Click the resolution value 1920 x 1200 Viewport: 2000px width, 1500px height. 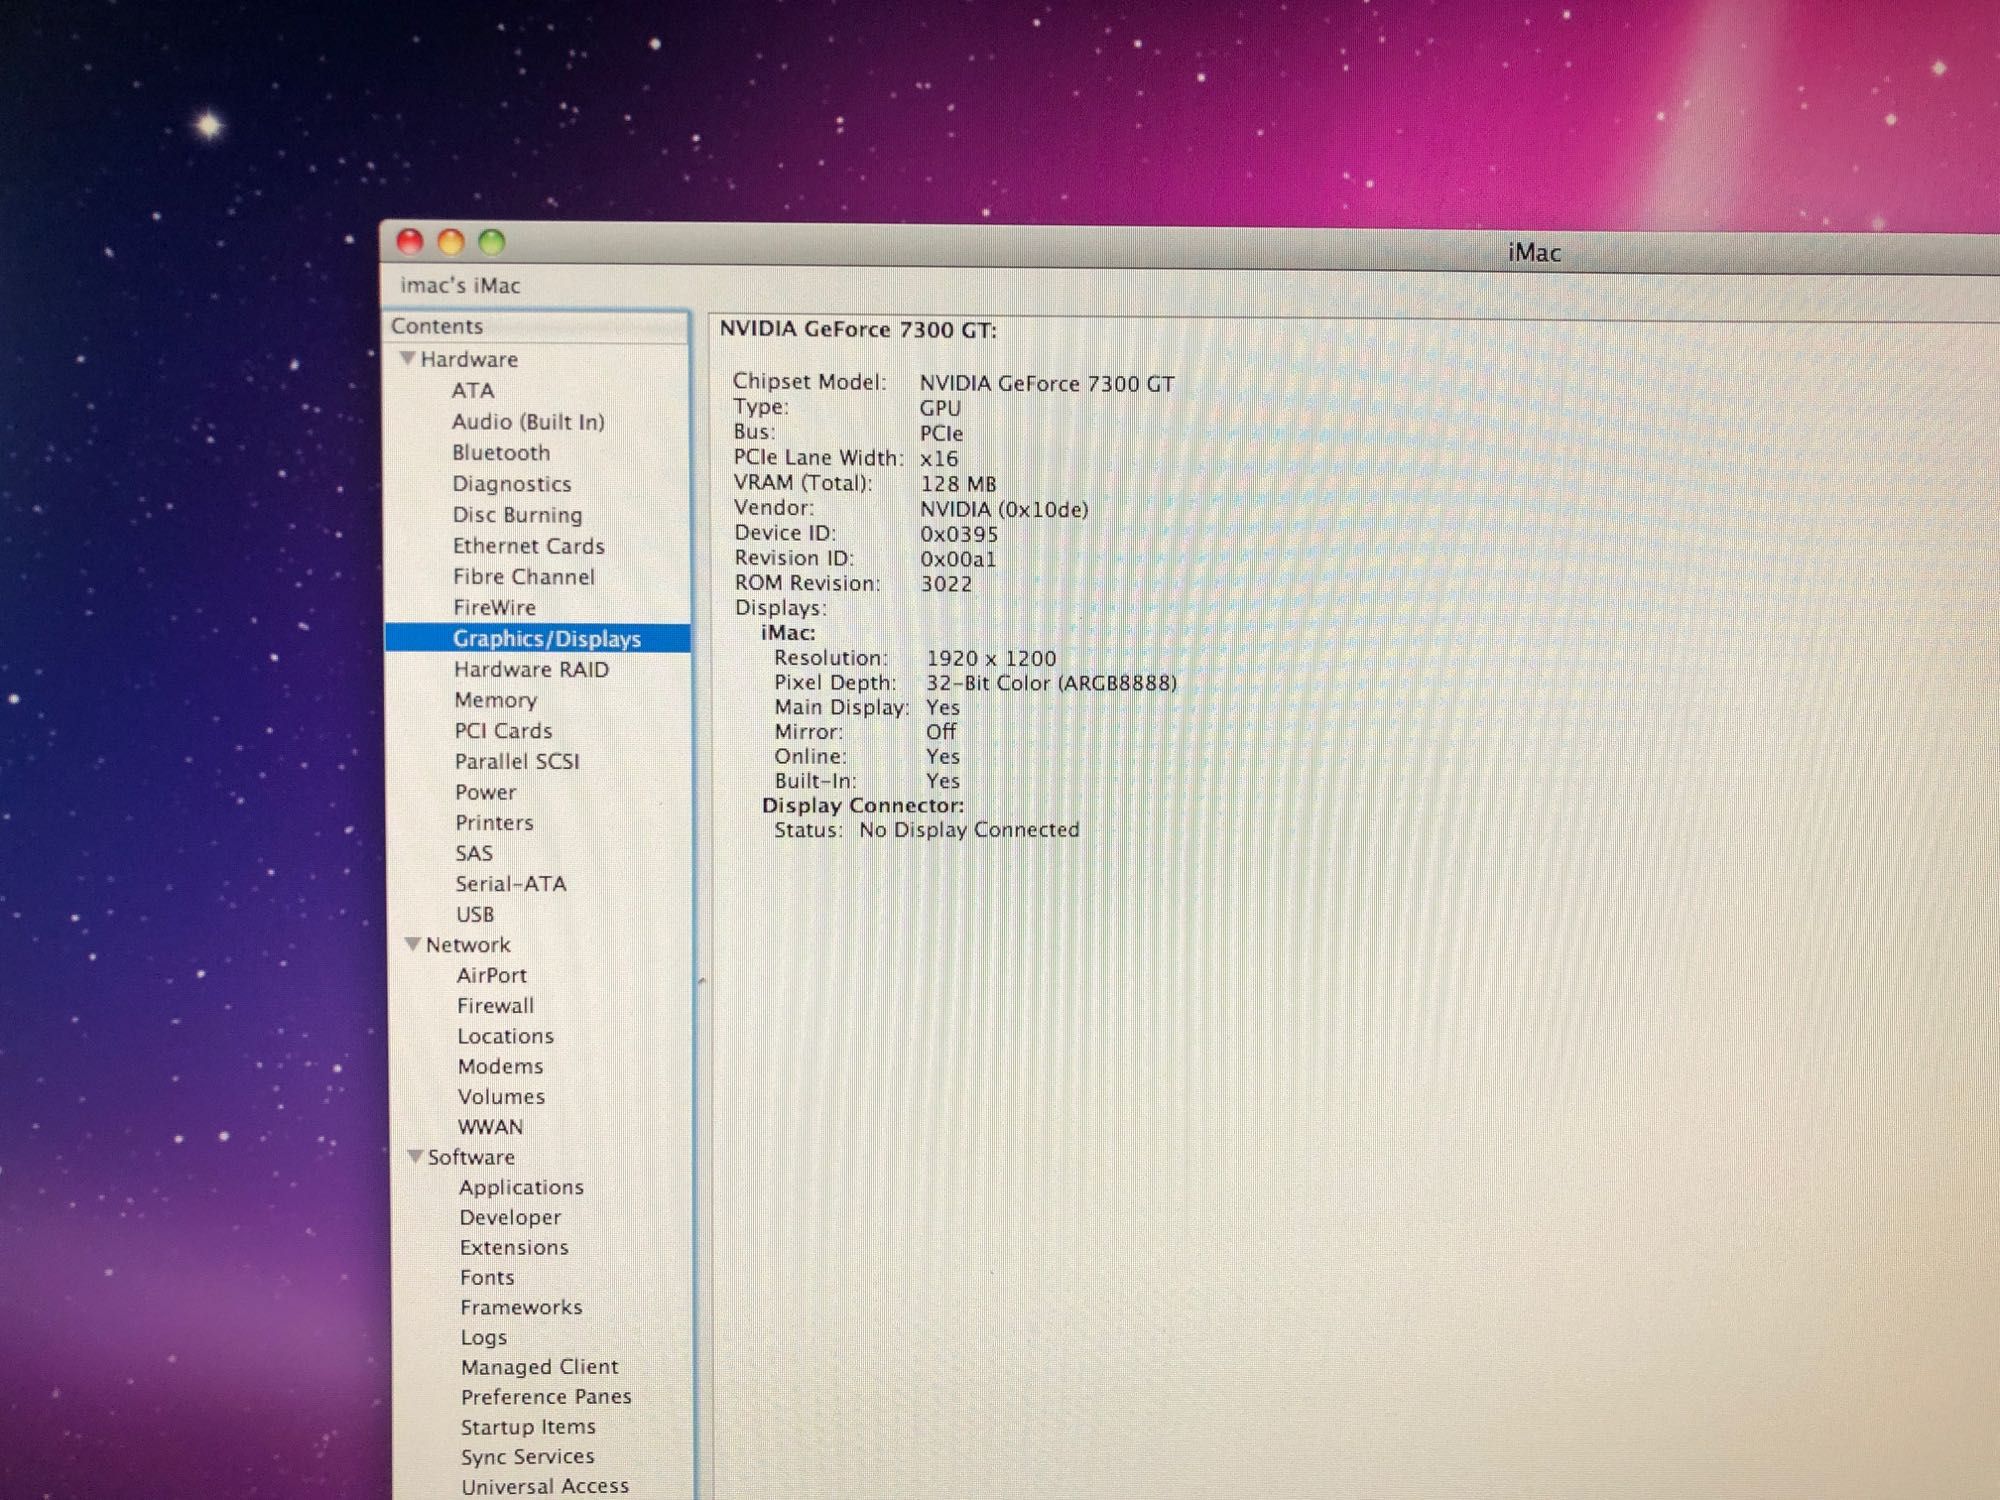click(991, 658)
